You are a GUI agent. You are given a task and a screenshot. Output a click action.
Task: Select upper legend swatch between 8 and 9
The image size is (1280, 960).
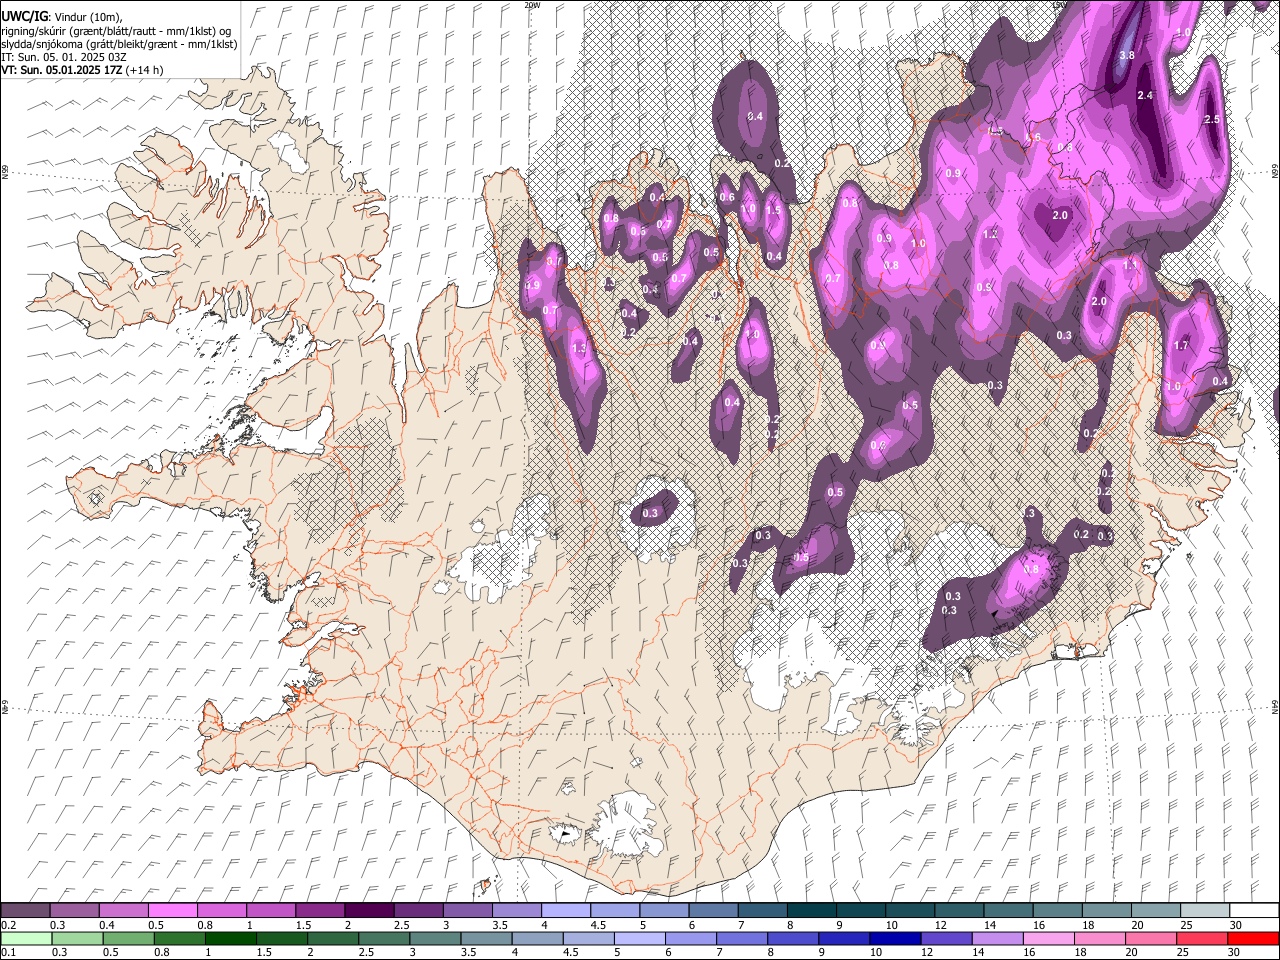point(811,910)
